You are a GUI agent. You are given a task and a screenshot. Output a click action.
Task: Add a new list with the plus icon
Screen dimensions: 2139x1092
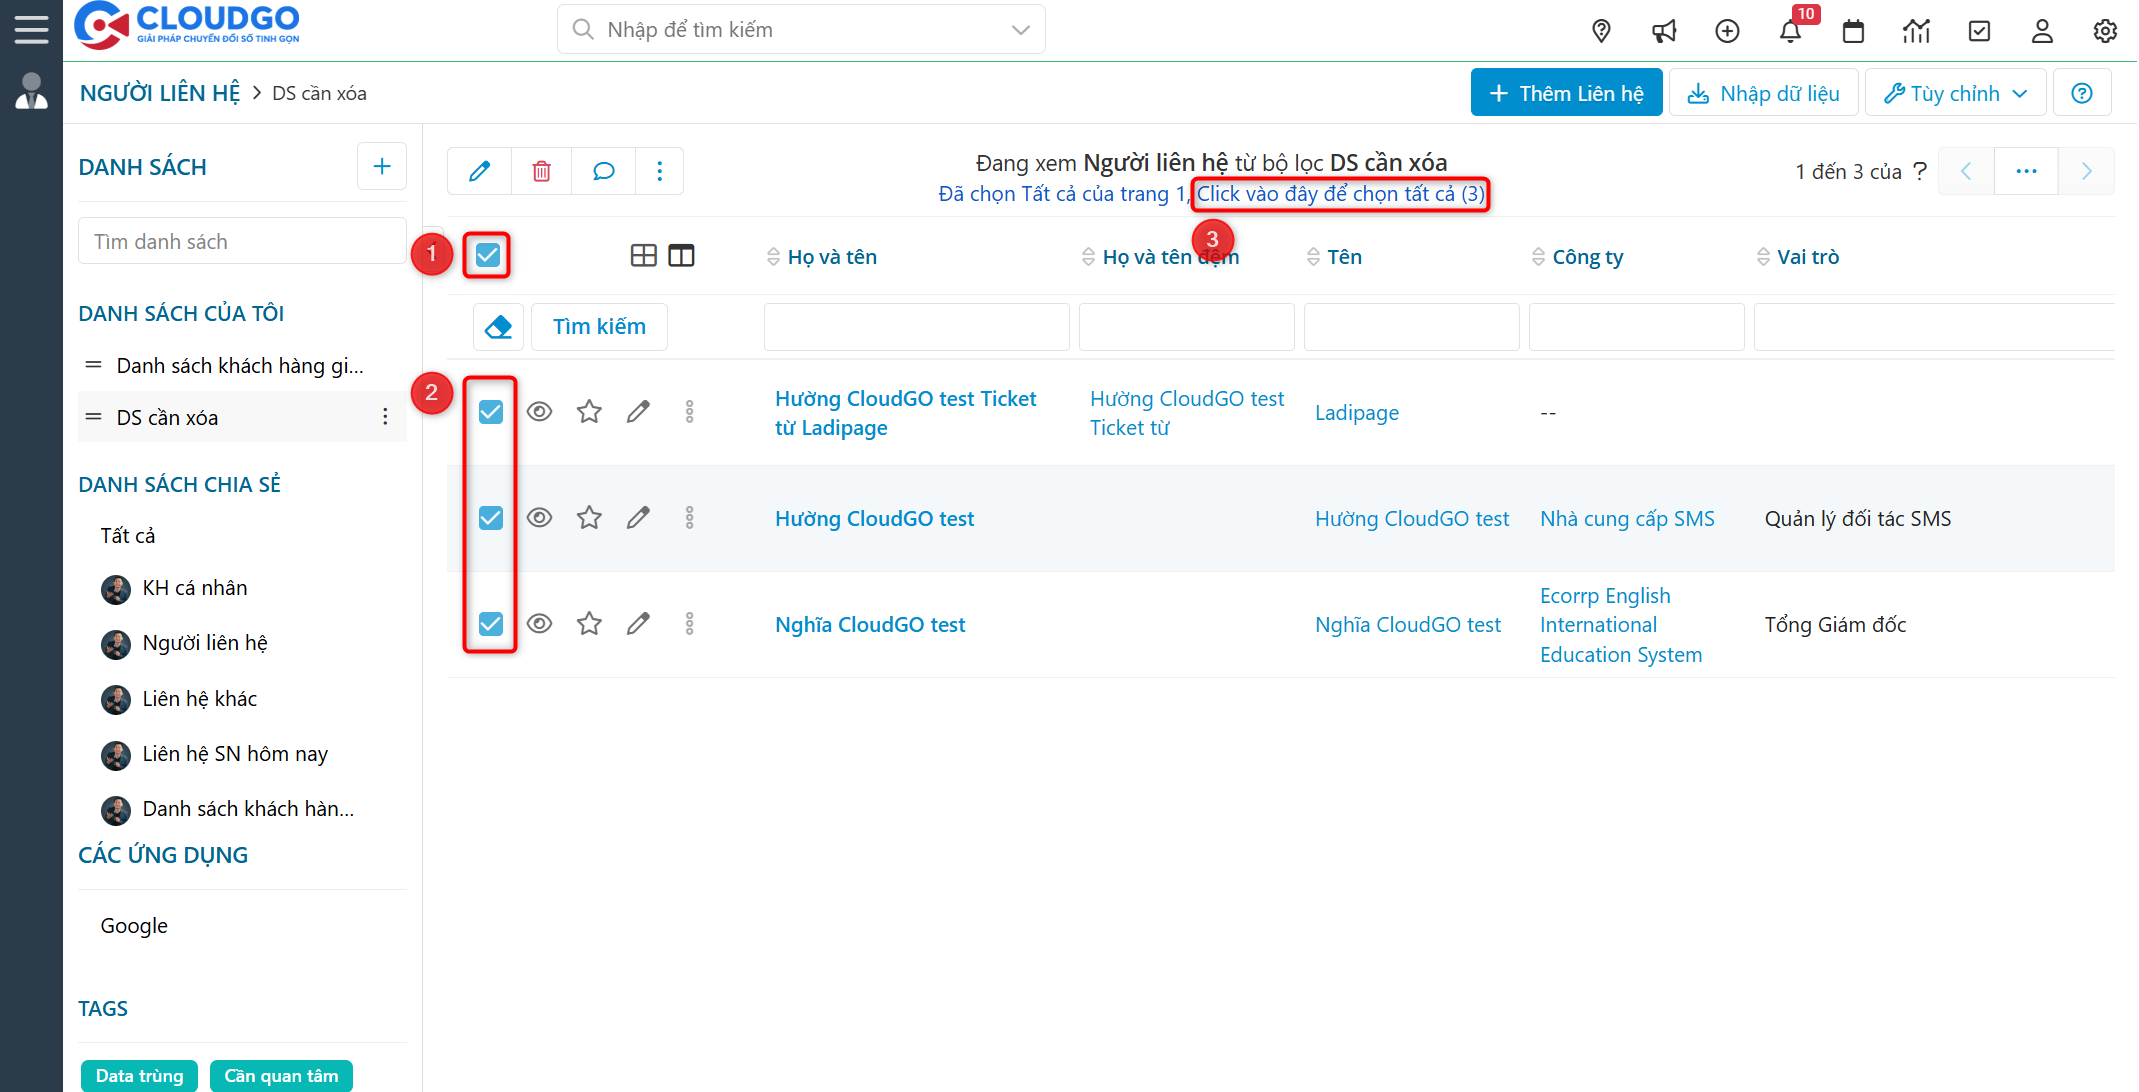[381, 166]
